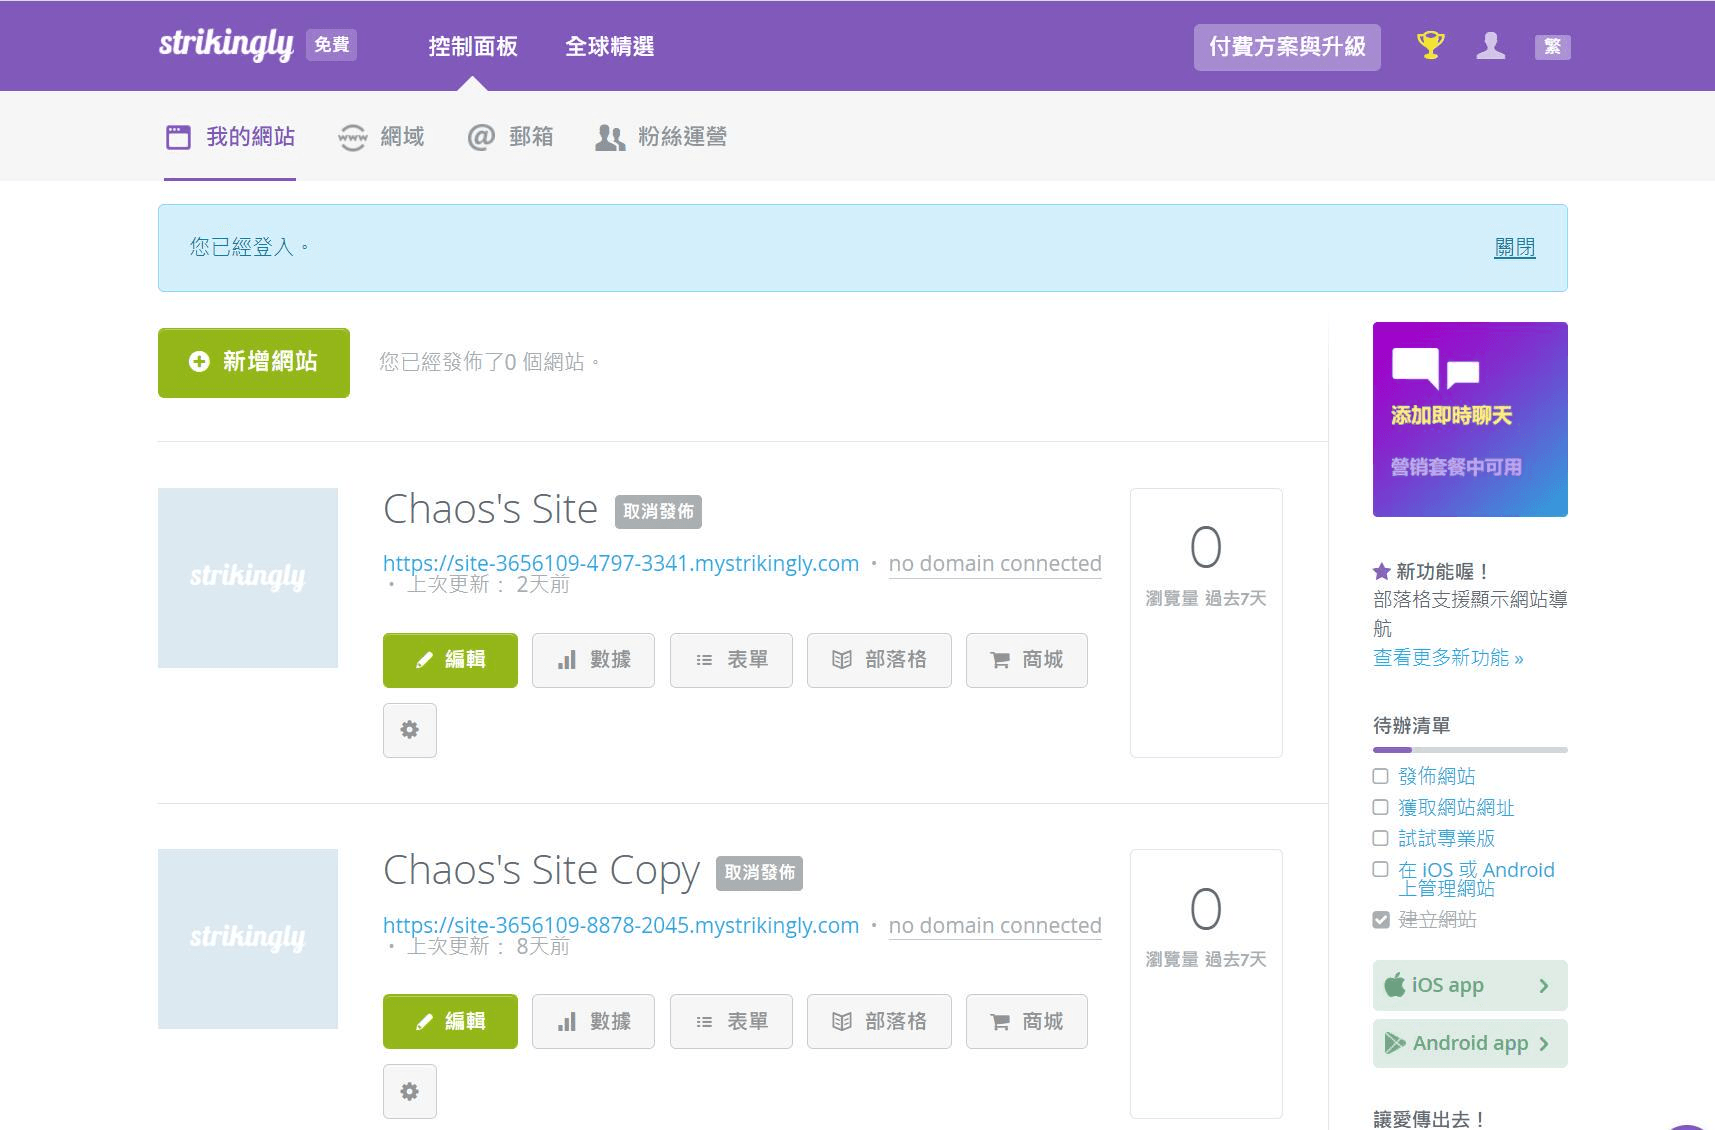Image resolution: width=1715 pixels, height=1130 pixels.
Task: Open the 查看更多新功能 link
Action: point(1447,657)
